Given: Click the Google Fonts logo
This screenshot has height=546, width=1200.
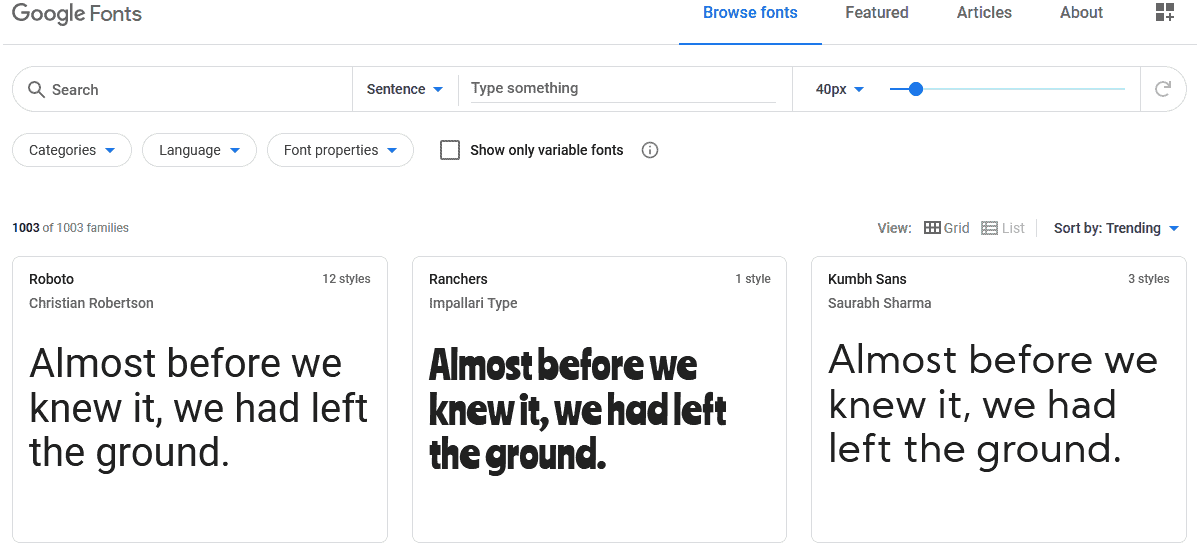Looking at the screenshot, I should pyautogui.click(x=77, y=14).
